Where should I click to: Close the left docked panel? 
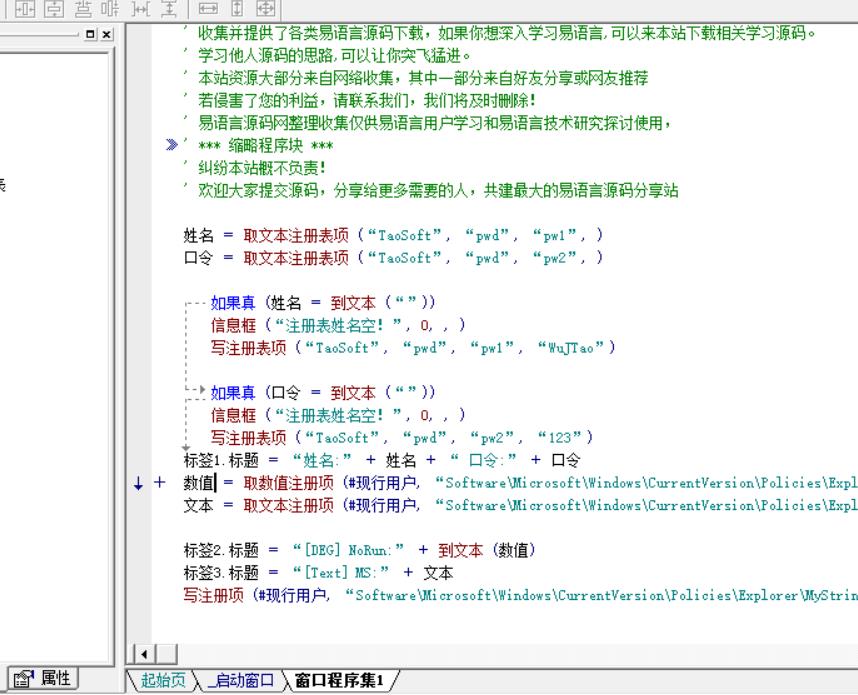tap(106, 34)
